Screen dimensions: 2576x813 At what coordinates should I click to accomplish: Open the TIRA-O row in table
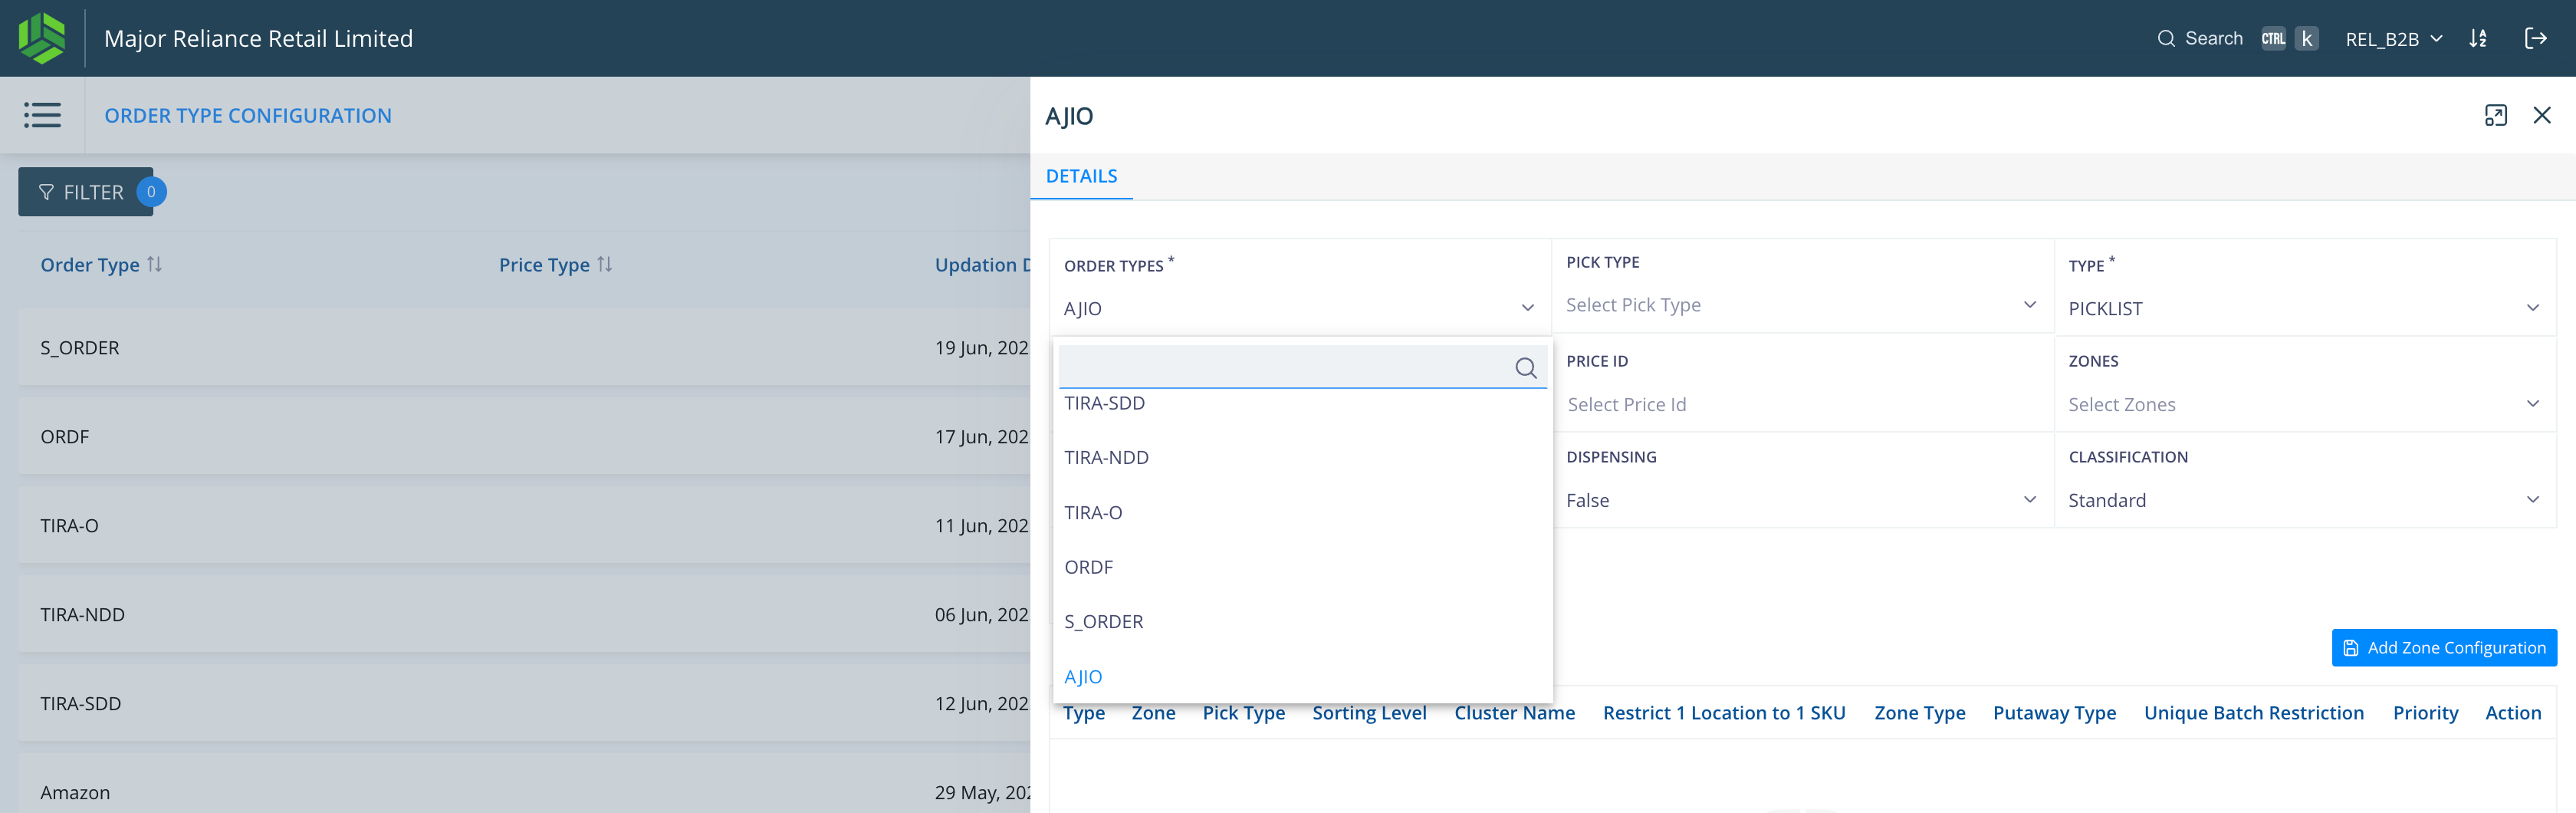click(x=524, y=526)
